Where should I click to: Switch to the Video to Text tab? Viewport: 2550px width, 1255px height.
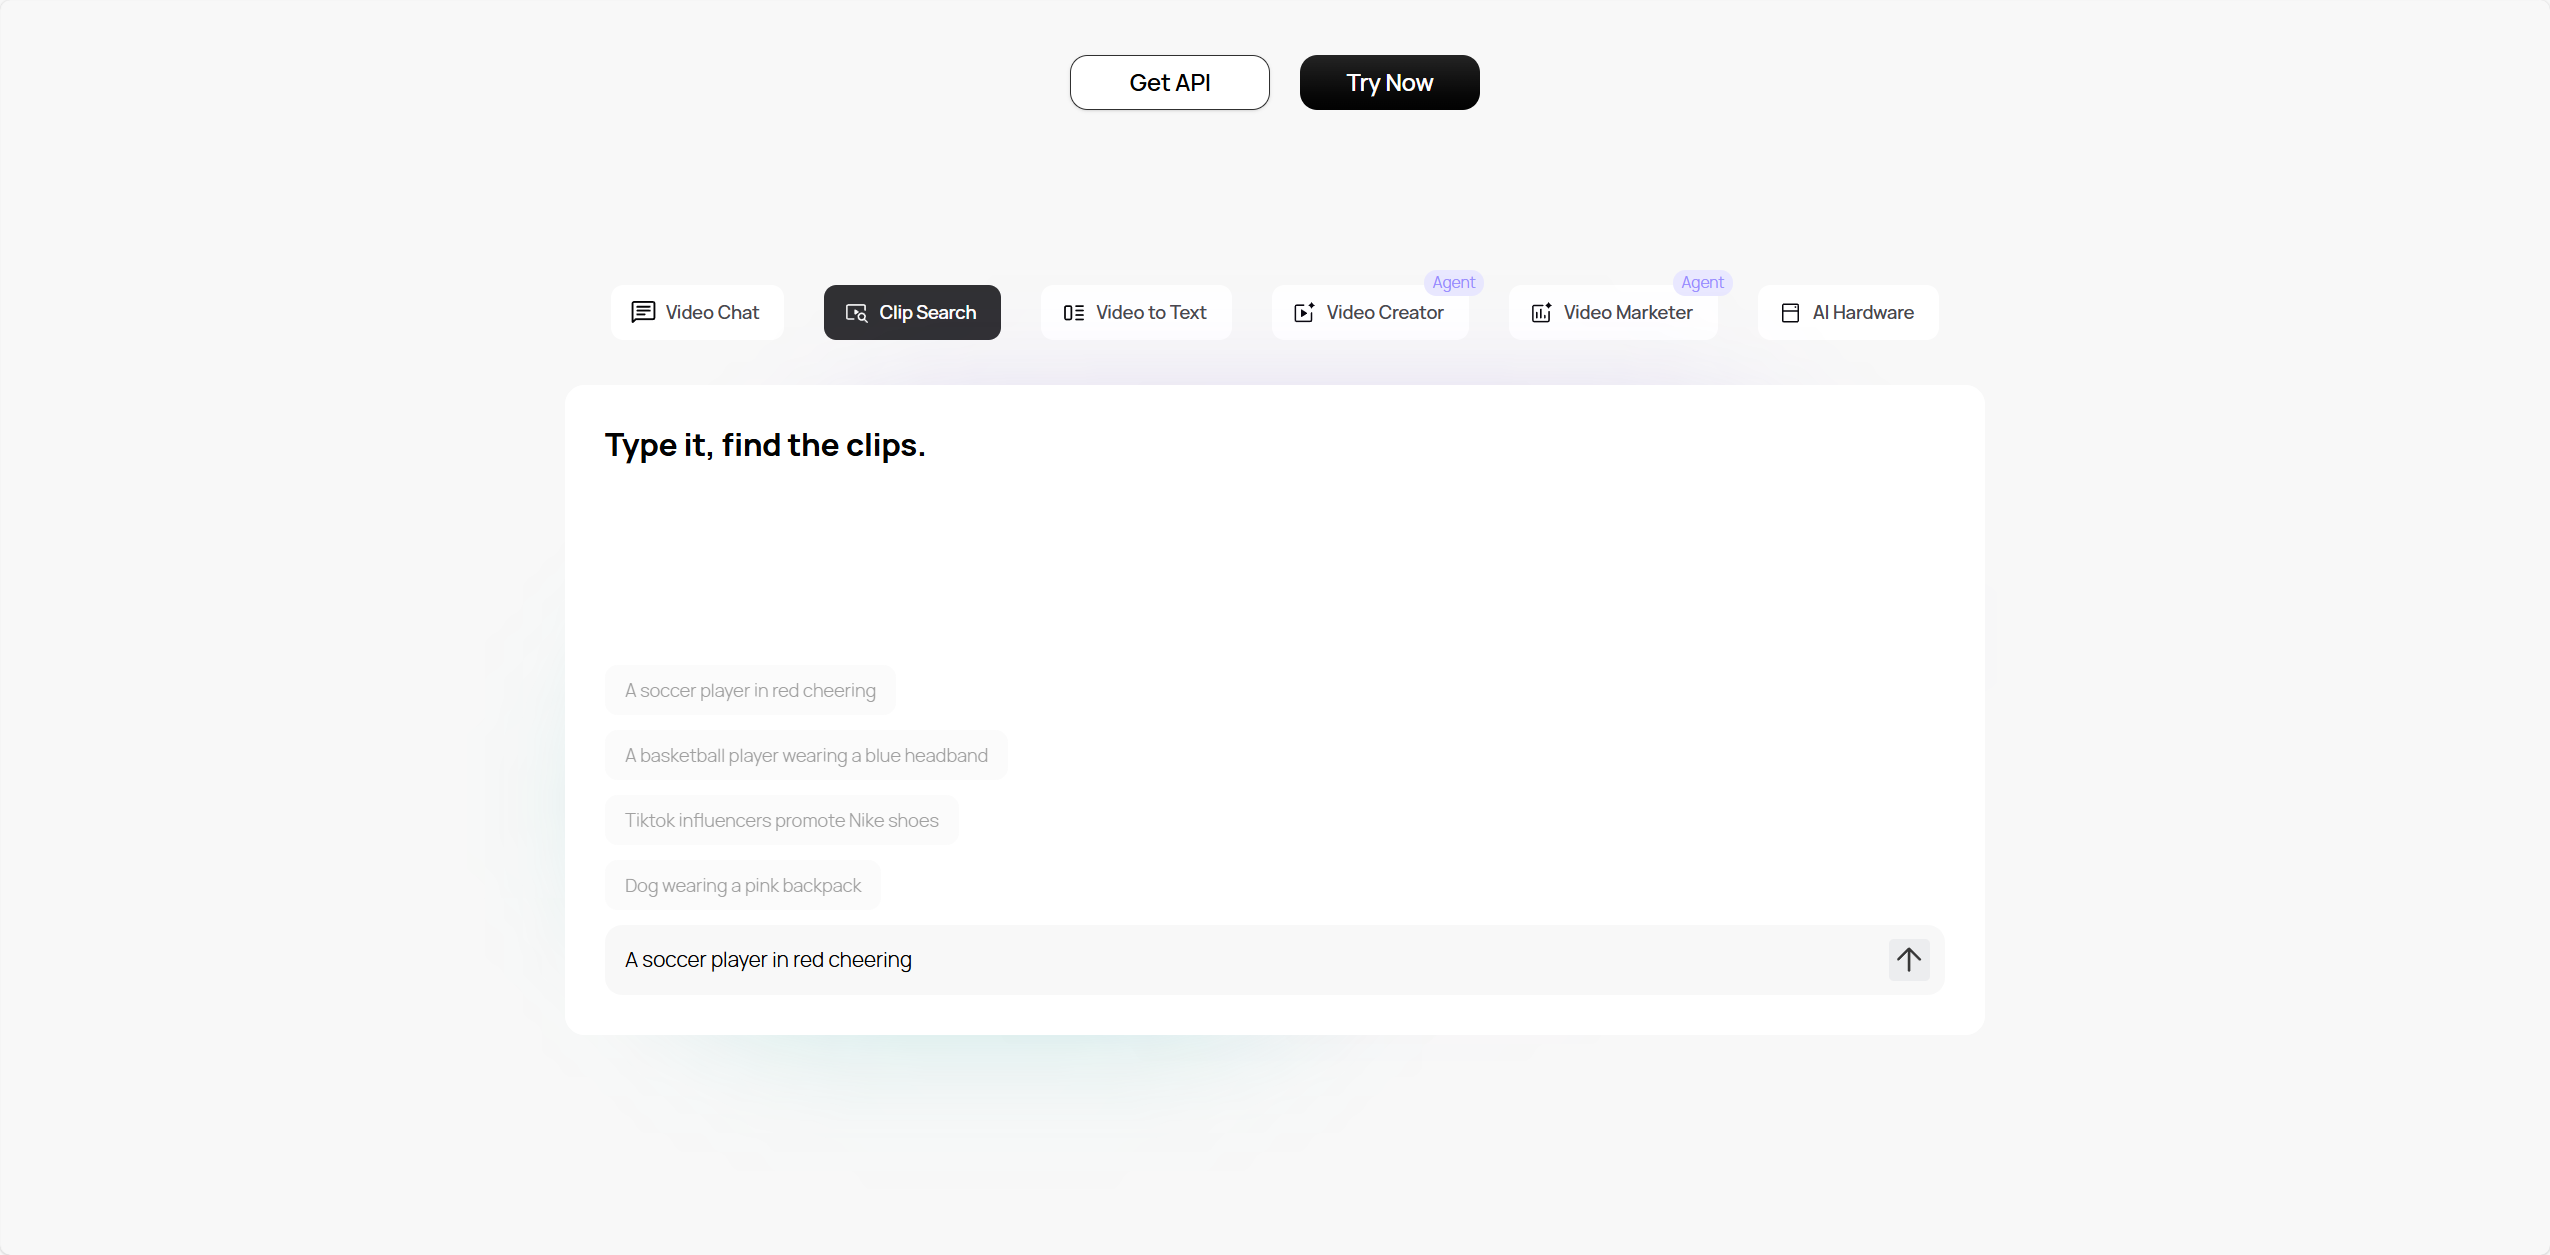[1136, 313]
